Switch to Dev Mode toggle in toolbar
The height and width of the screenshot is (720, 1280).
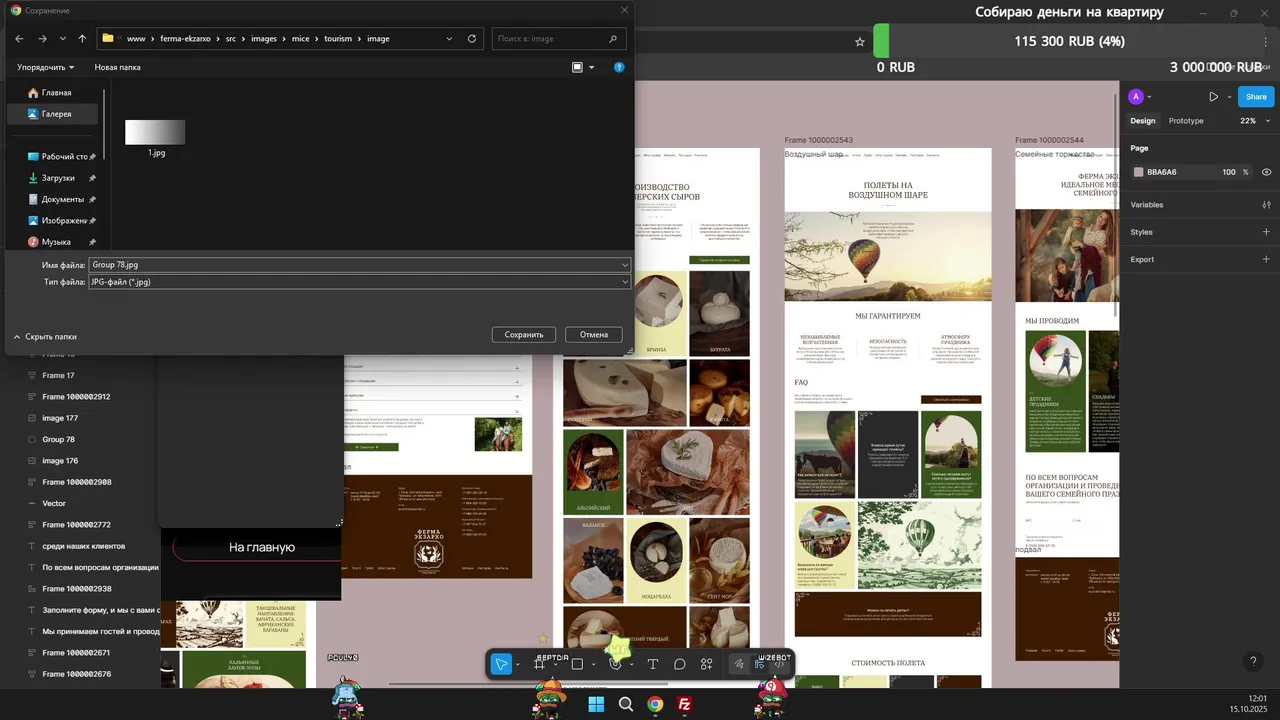point(780,664)
